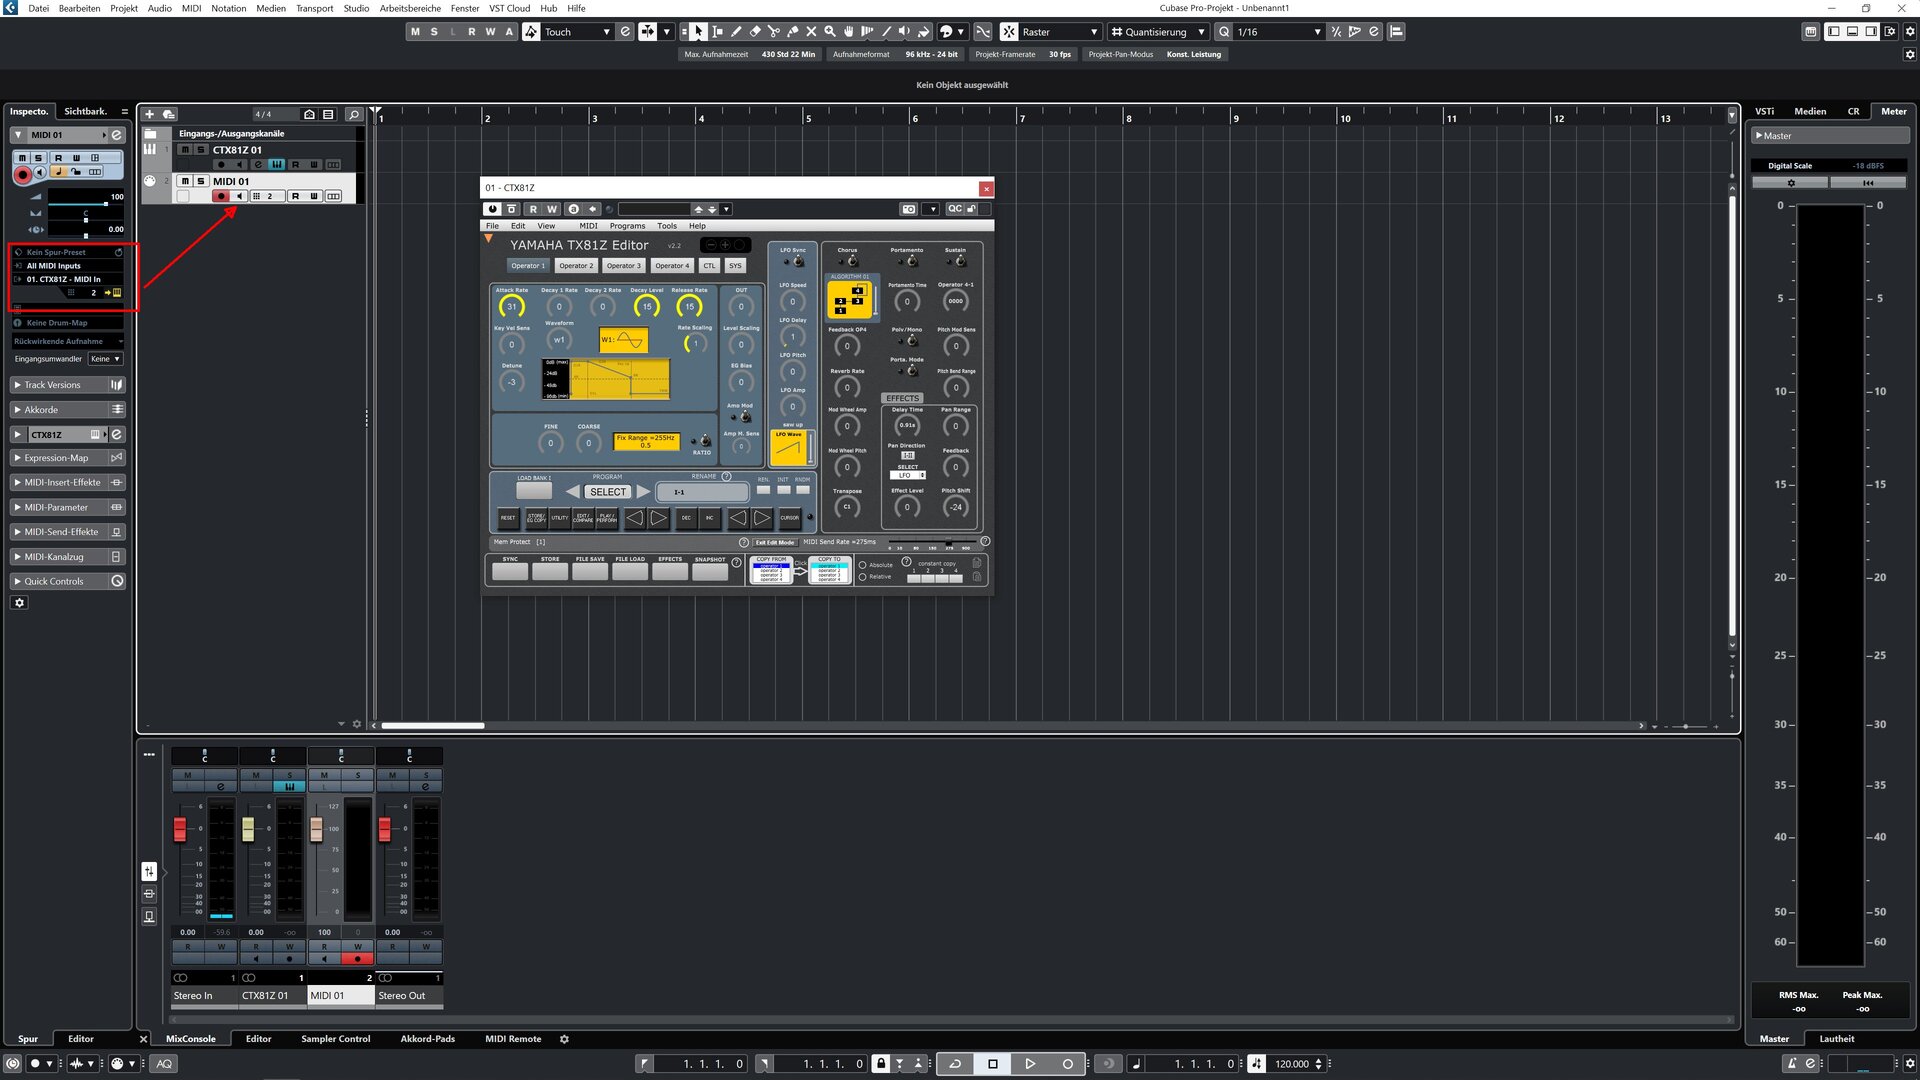Expand the MIDI-Insert-Effekte section
Viewport: 1920px width, 1080px height.
point(67,482)
